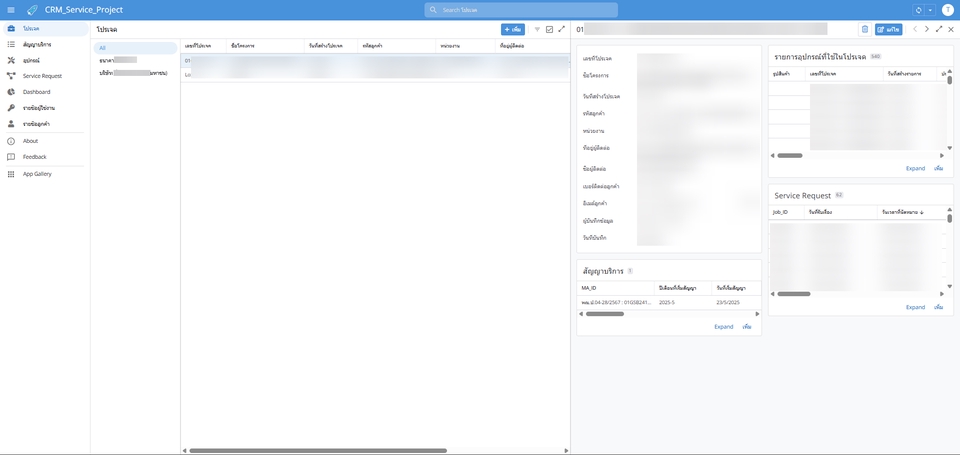Click right arrow of Service Request horizontal scrollbar

click(942, 294)
